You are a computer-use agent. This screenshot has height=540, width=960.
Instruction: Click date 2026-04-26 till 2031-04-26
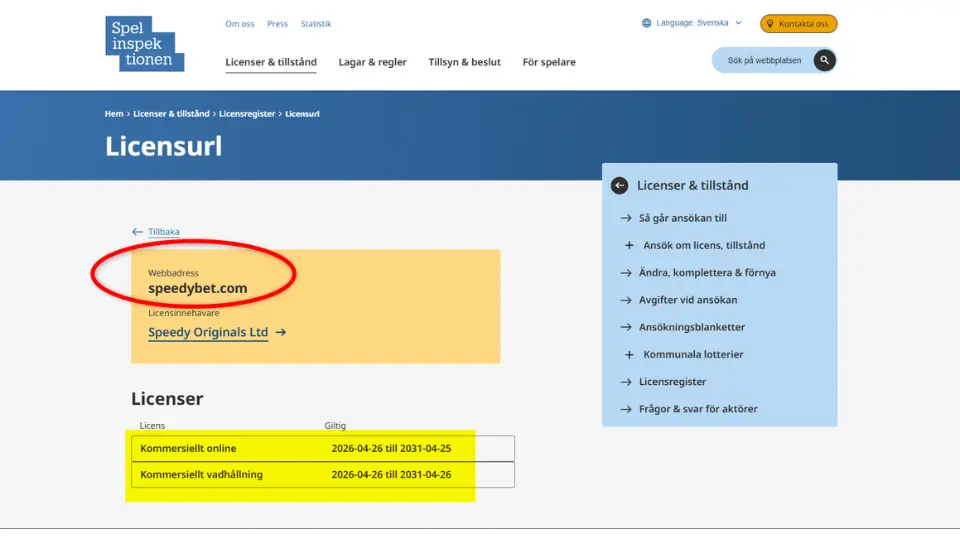pyautogui.click(x=391, y=474)
